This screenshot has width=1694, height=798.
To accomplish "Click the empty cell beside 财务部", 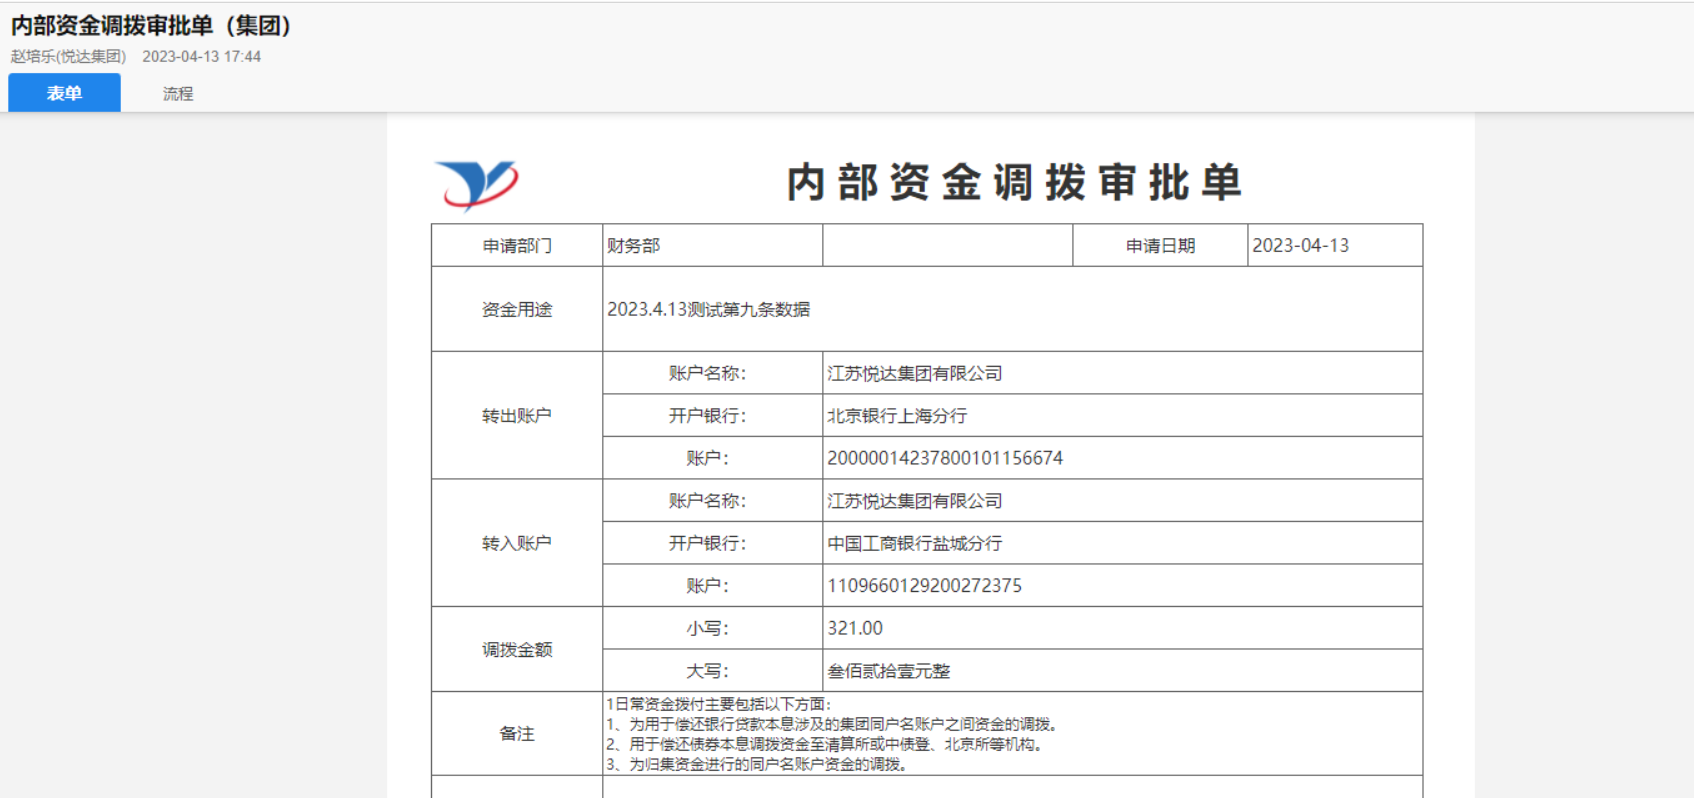I will click(947, 246).
